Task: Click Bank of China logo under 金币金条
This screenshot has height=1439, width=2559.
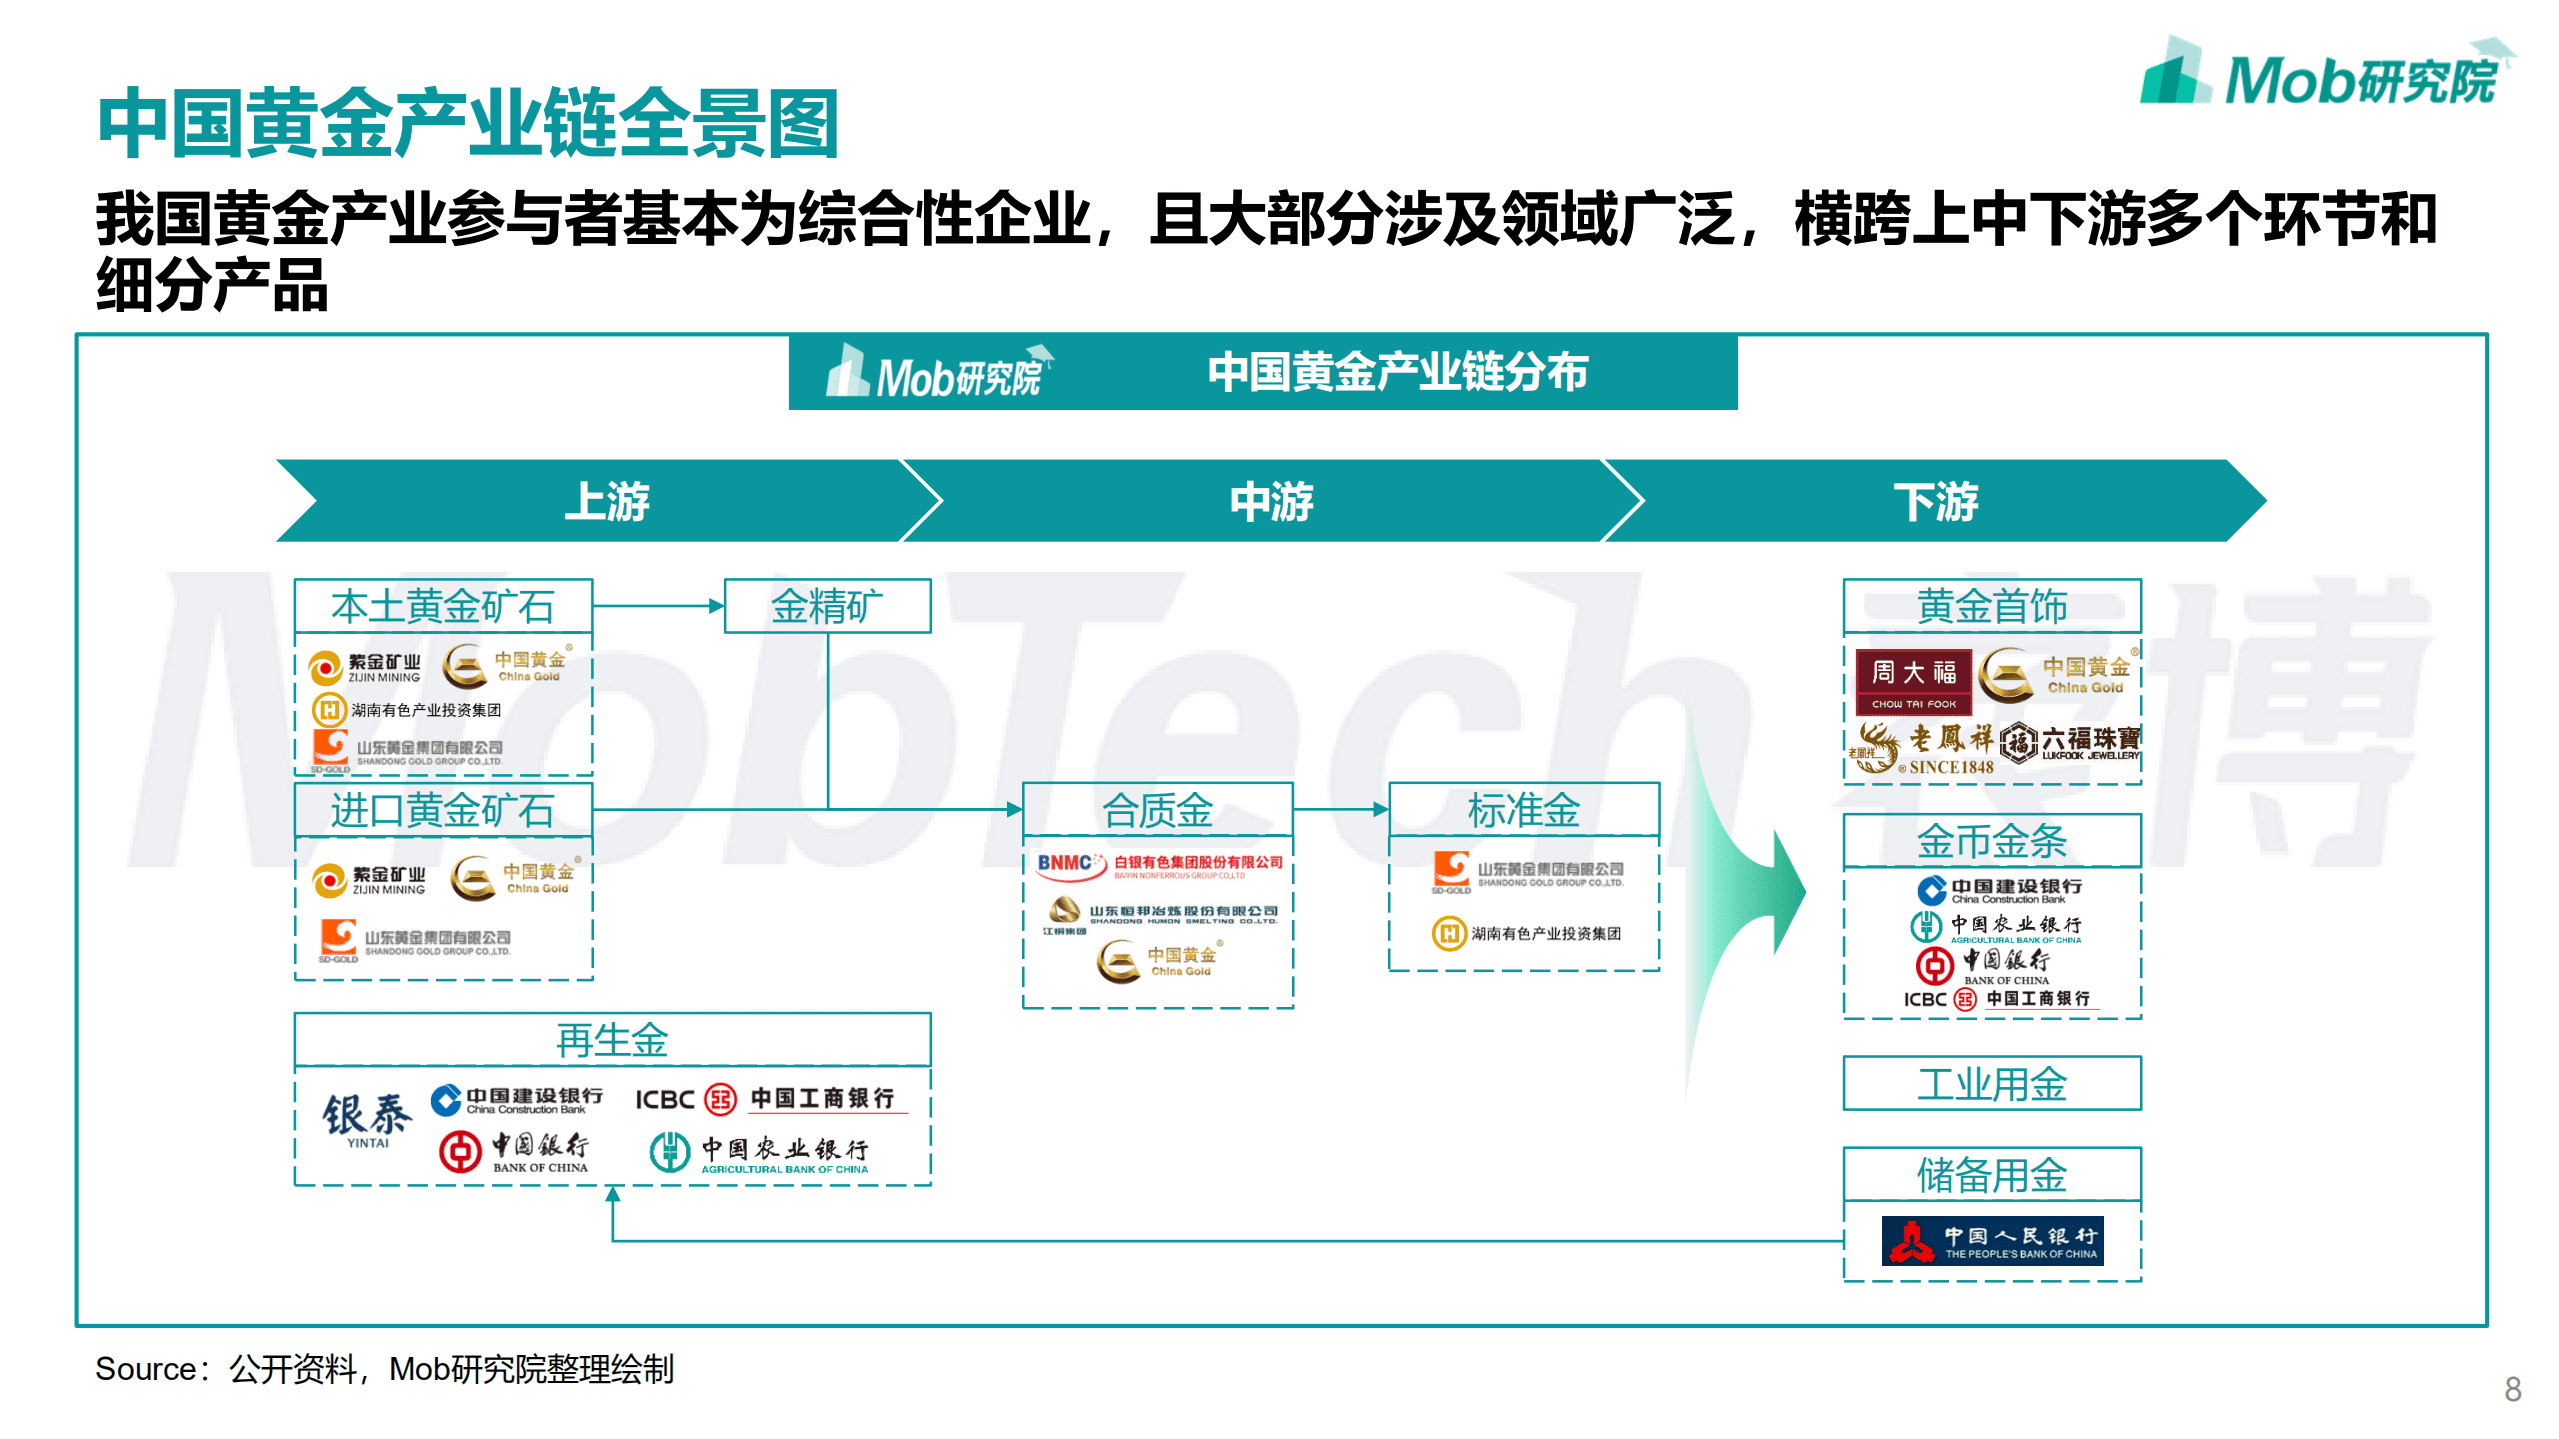Action: pos(1983,967)
